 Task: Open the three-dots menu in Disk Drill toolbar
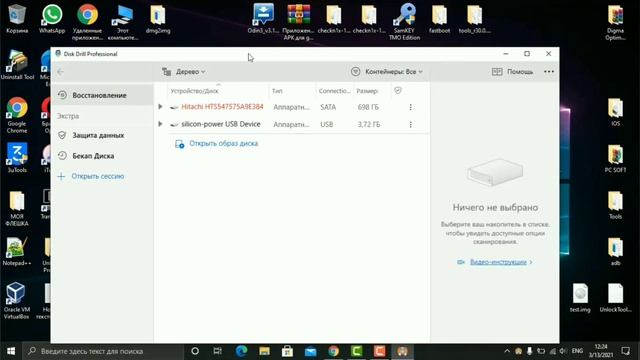[549, 72]
